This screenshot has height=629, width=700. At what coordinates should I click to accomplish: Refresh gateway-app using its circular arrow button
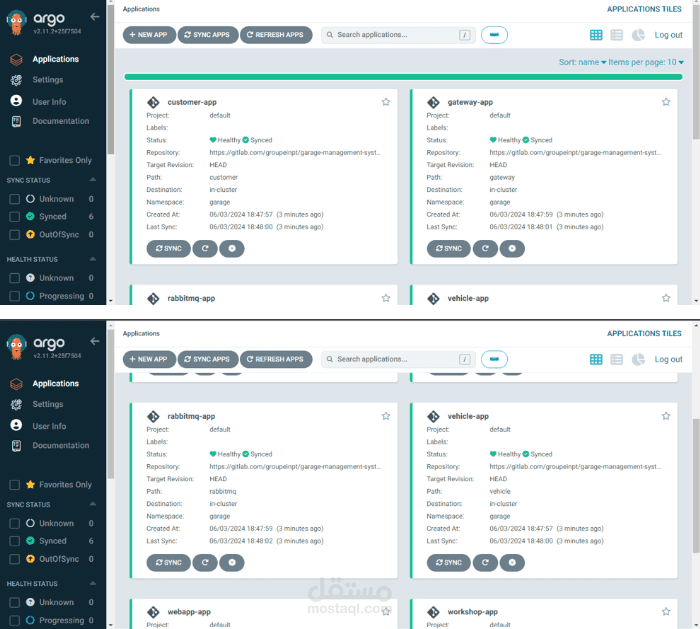tap(485, 249)
